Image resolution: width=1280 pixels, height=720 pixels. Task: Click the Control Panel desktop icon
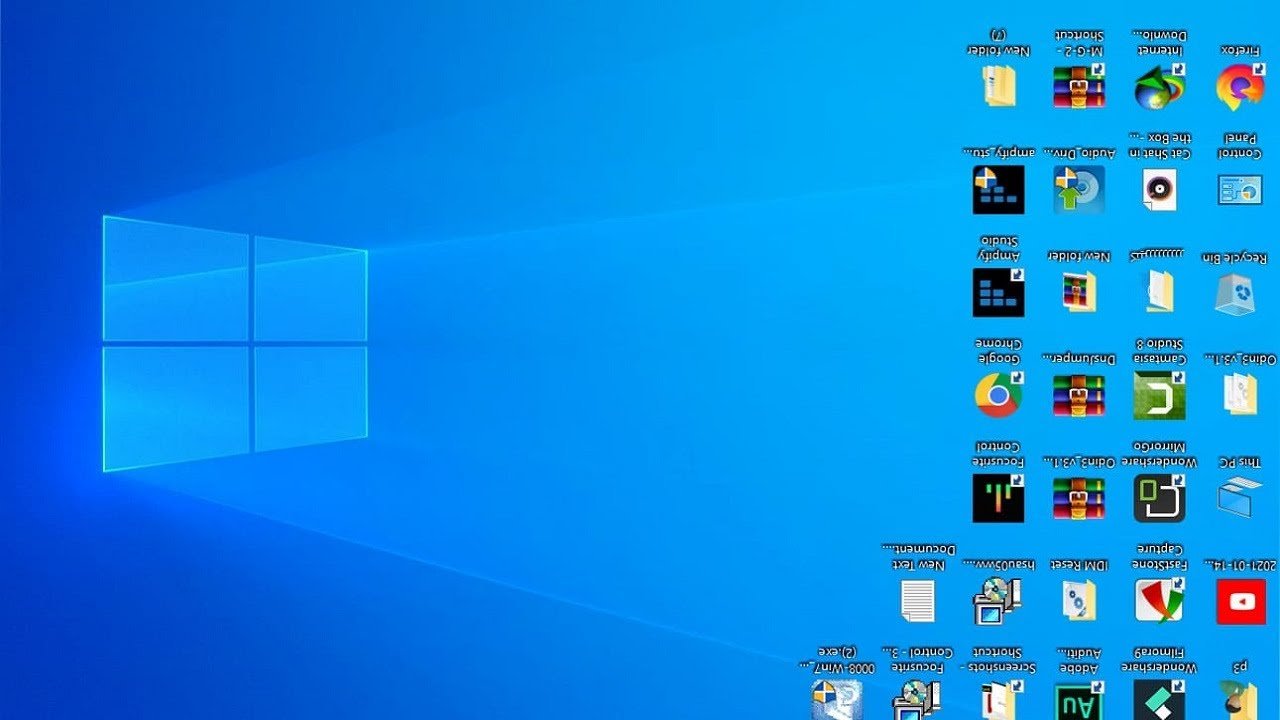coord(1240,189)
